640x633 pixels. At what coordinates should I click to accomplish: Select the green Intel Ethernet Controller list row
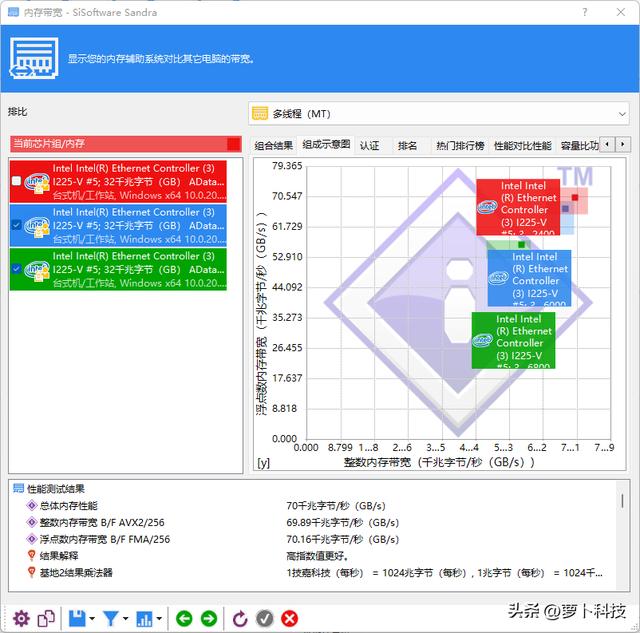coord(118,269)
